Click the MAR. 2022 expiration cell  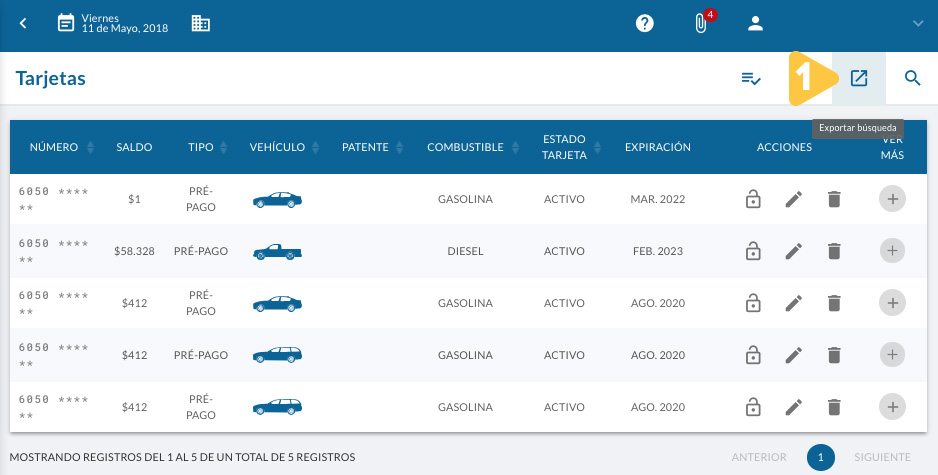pyautogui.click(x=657, y=199)
